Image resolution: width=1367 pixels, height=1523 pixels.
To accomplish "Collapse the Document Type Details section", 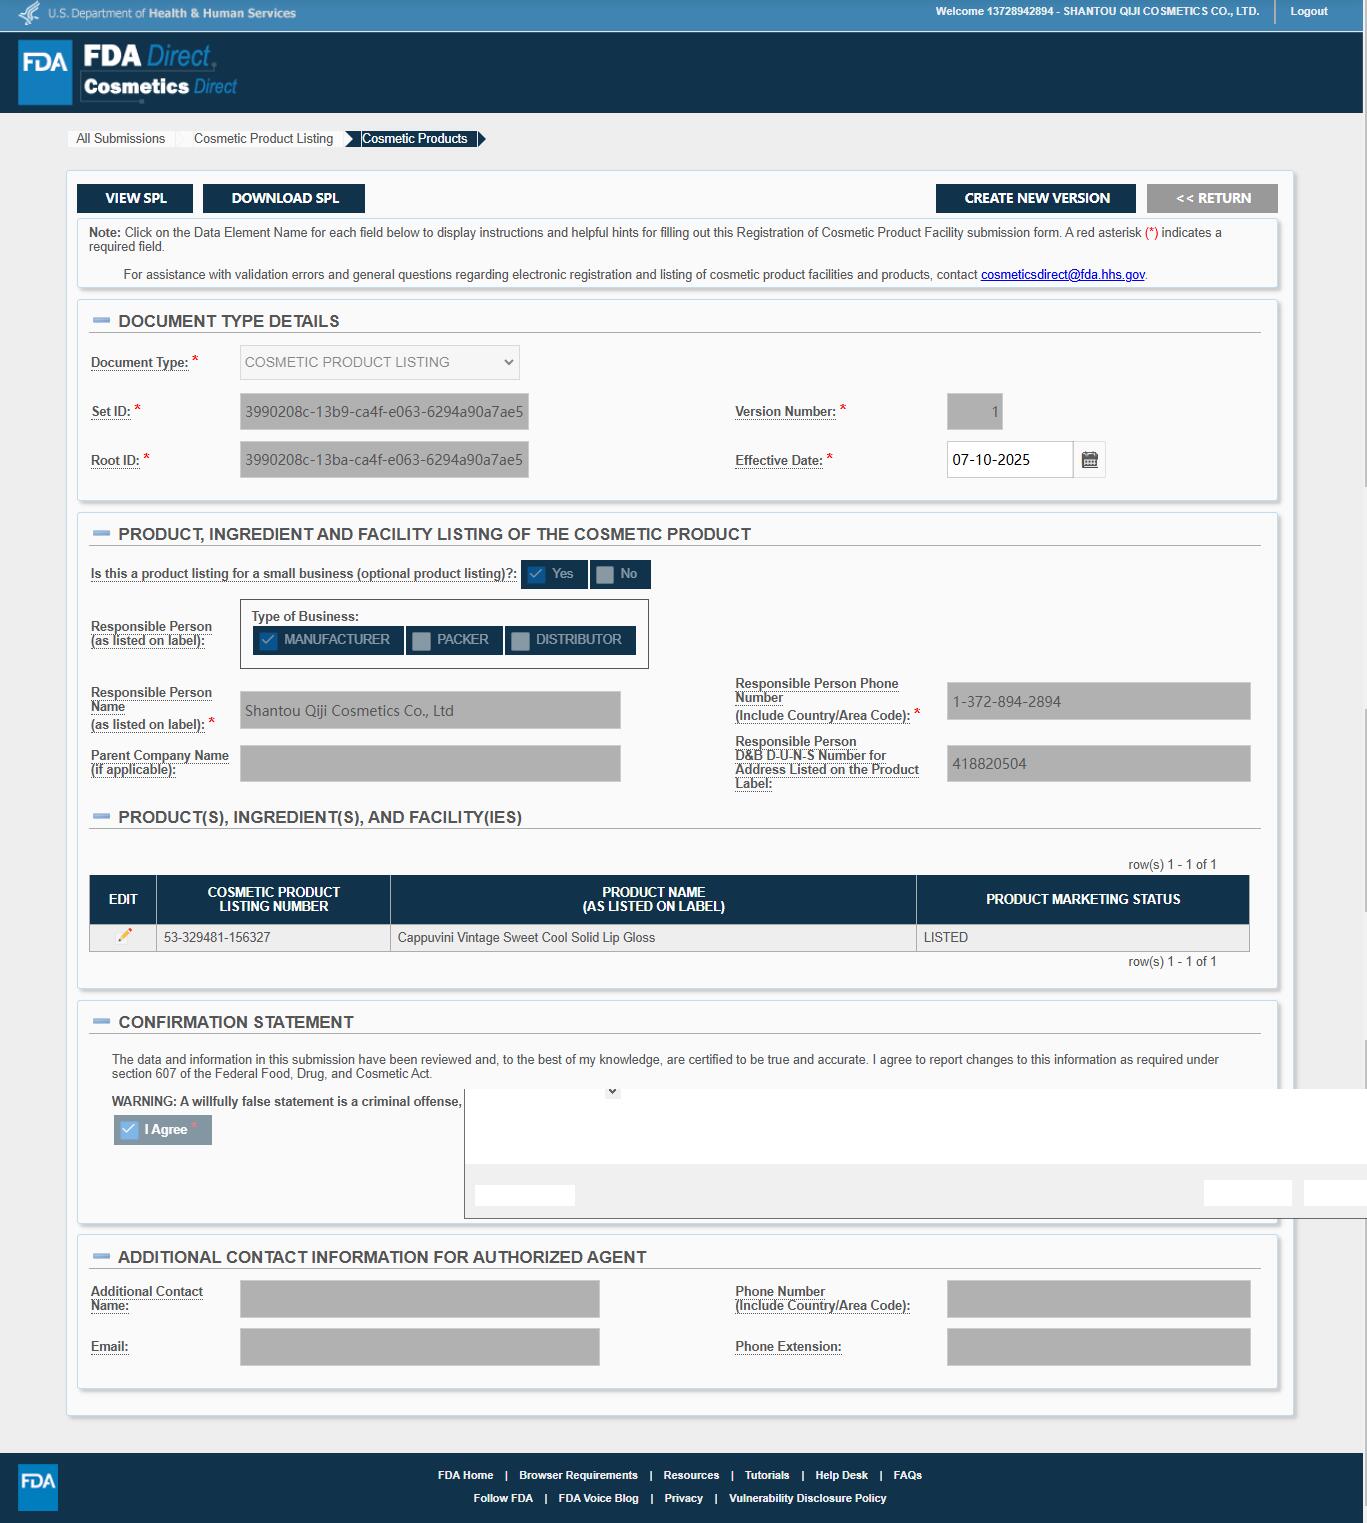I will (101, 321).
